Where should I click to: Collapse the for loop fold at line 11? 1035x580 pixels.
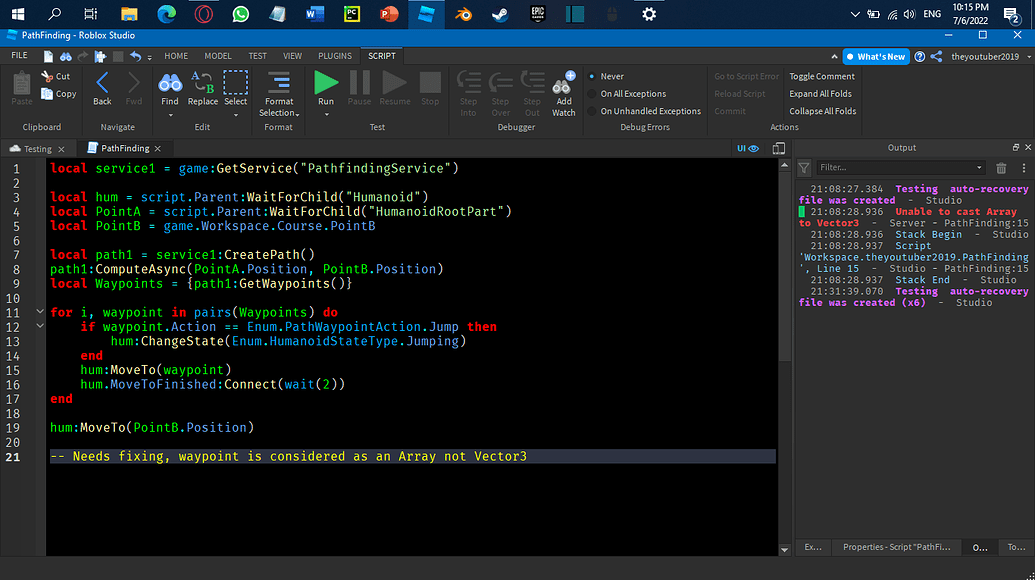click(39, 312)
